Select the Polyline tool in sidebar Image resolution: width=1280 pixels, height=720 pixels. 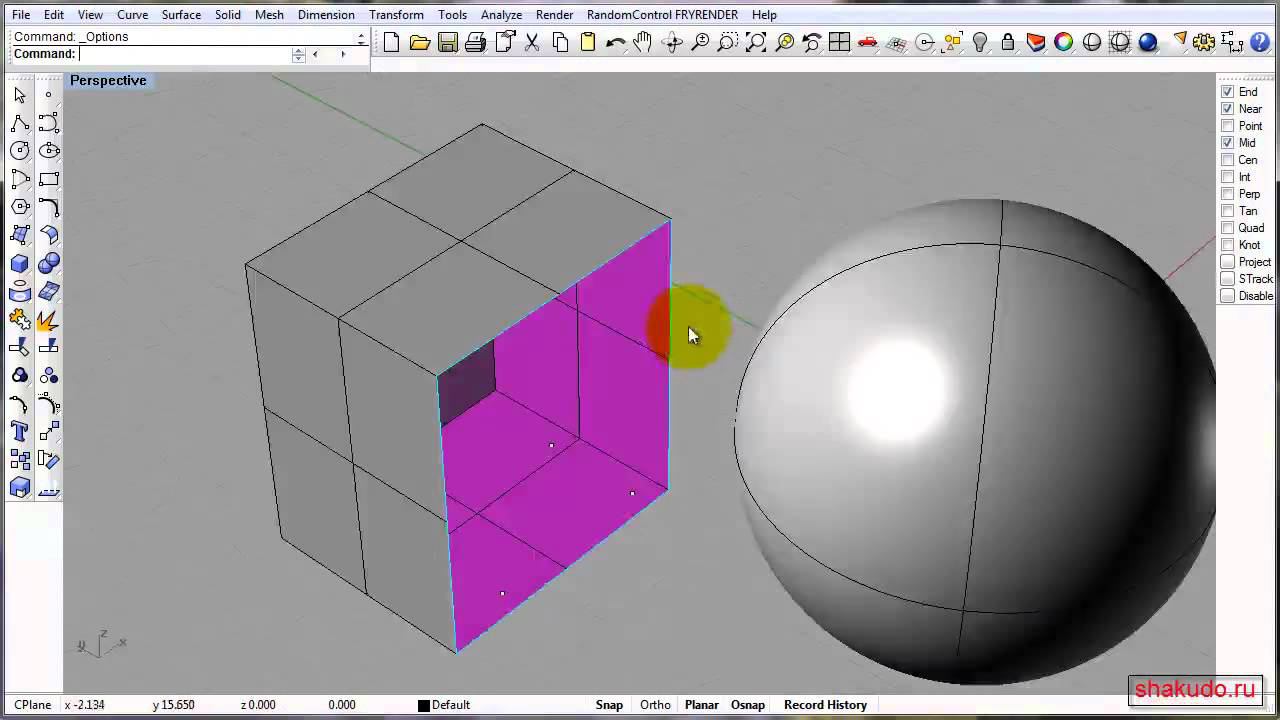pyautogui.click(x=19, y=123)
